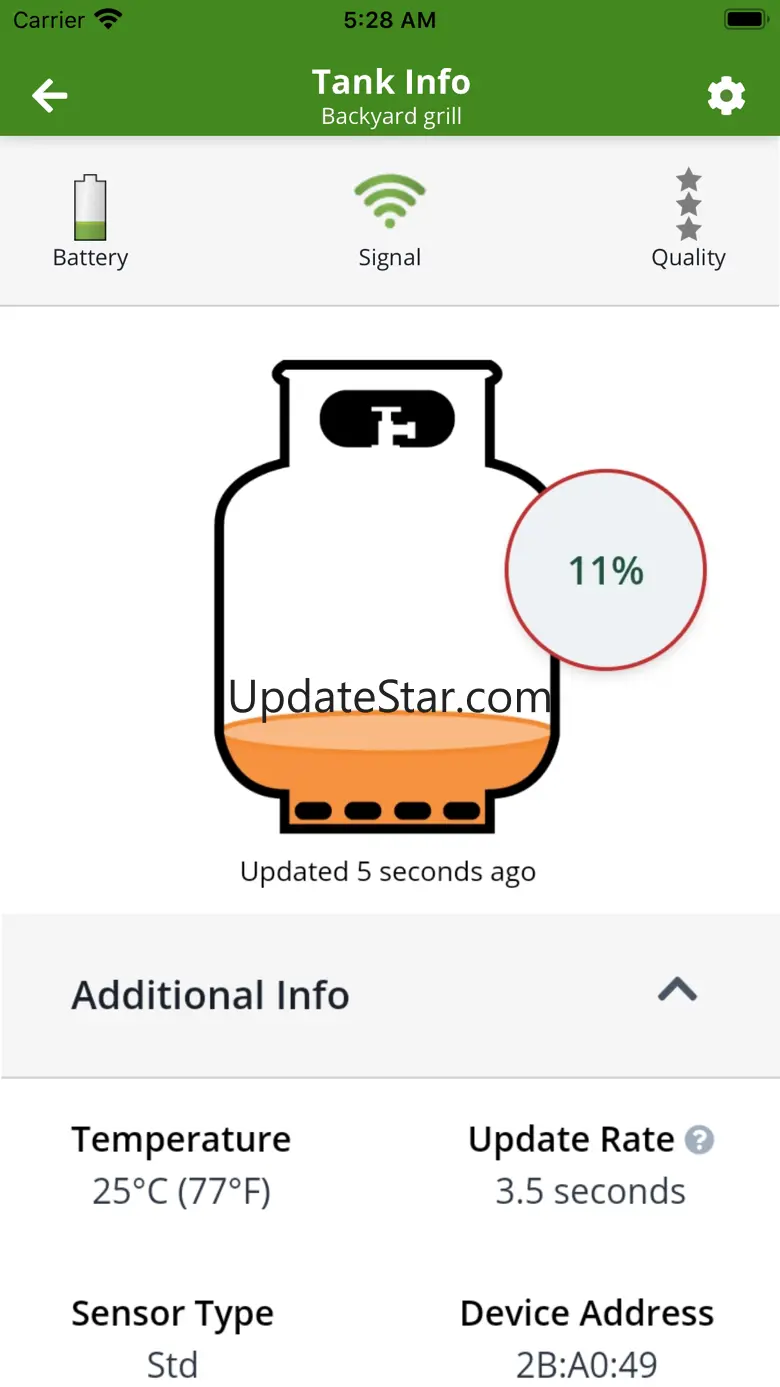Select the Temperature reading 25°C (77°F)

pos(181,1191)
